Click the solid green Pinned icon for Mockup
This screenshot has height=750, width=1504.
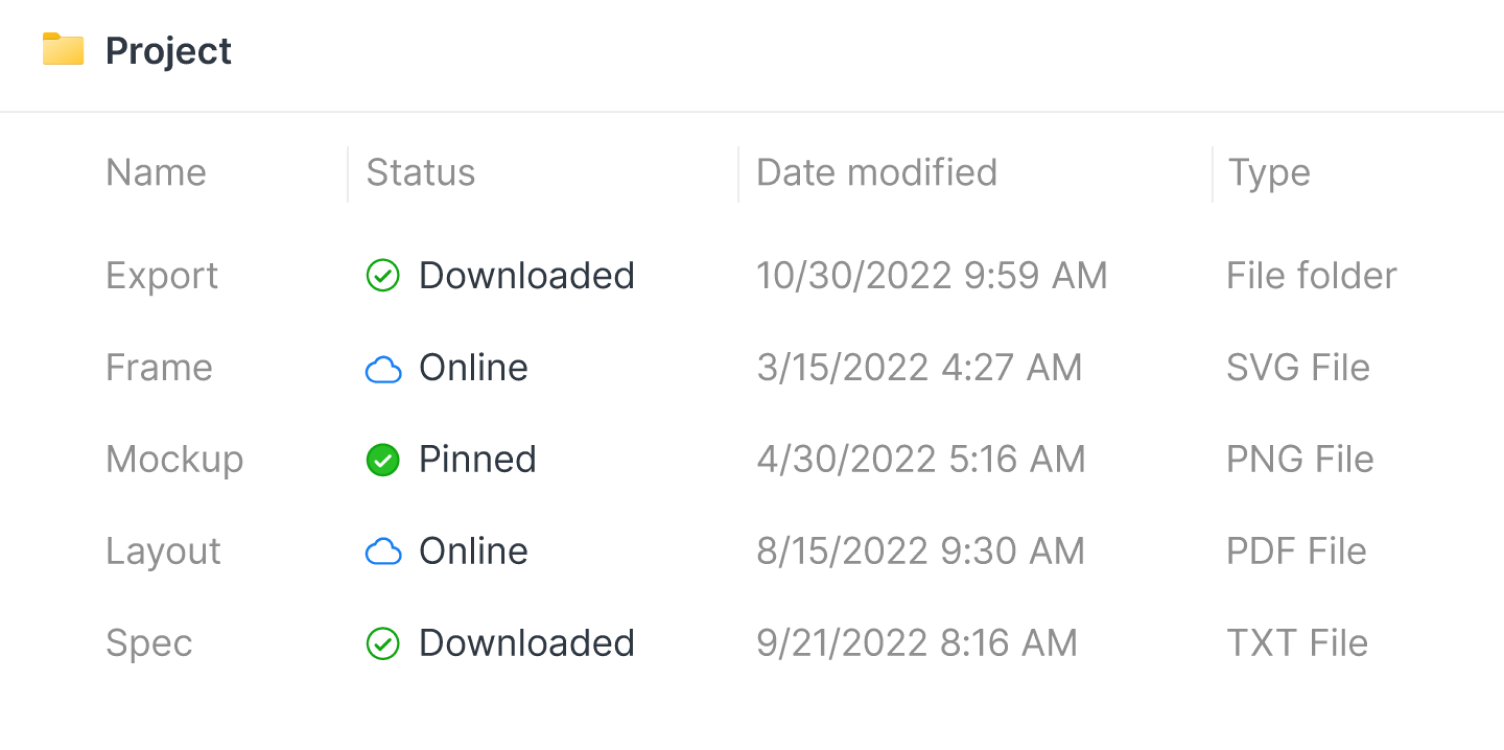pyautogui.click(x=383, y=460)
